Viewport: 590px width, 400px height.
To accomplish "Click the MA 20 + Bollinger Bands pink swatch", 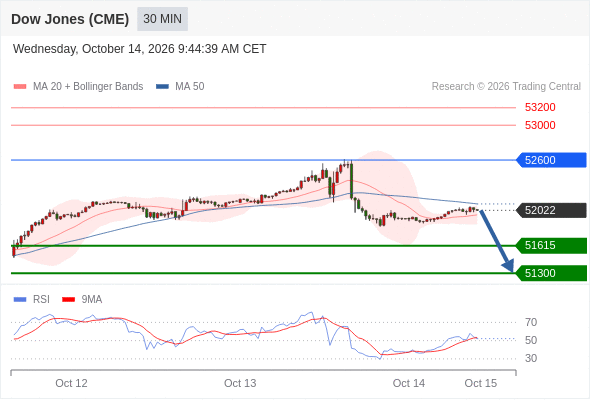I will [x=20, y=87].
